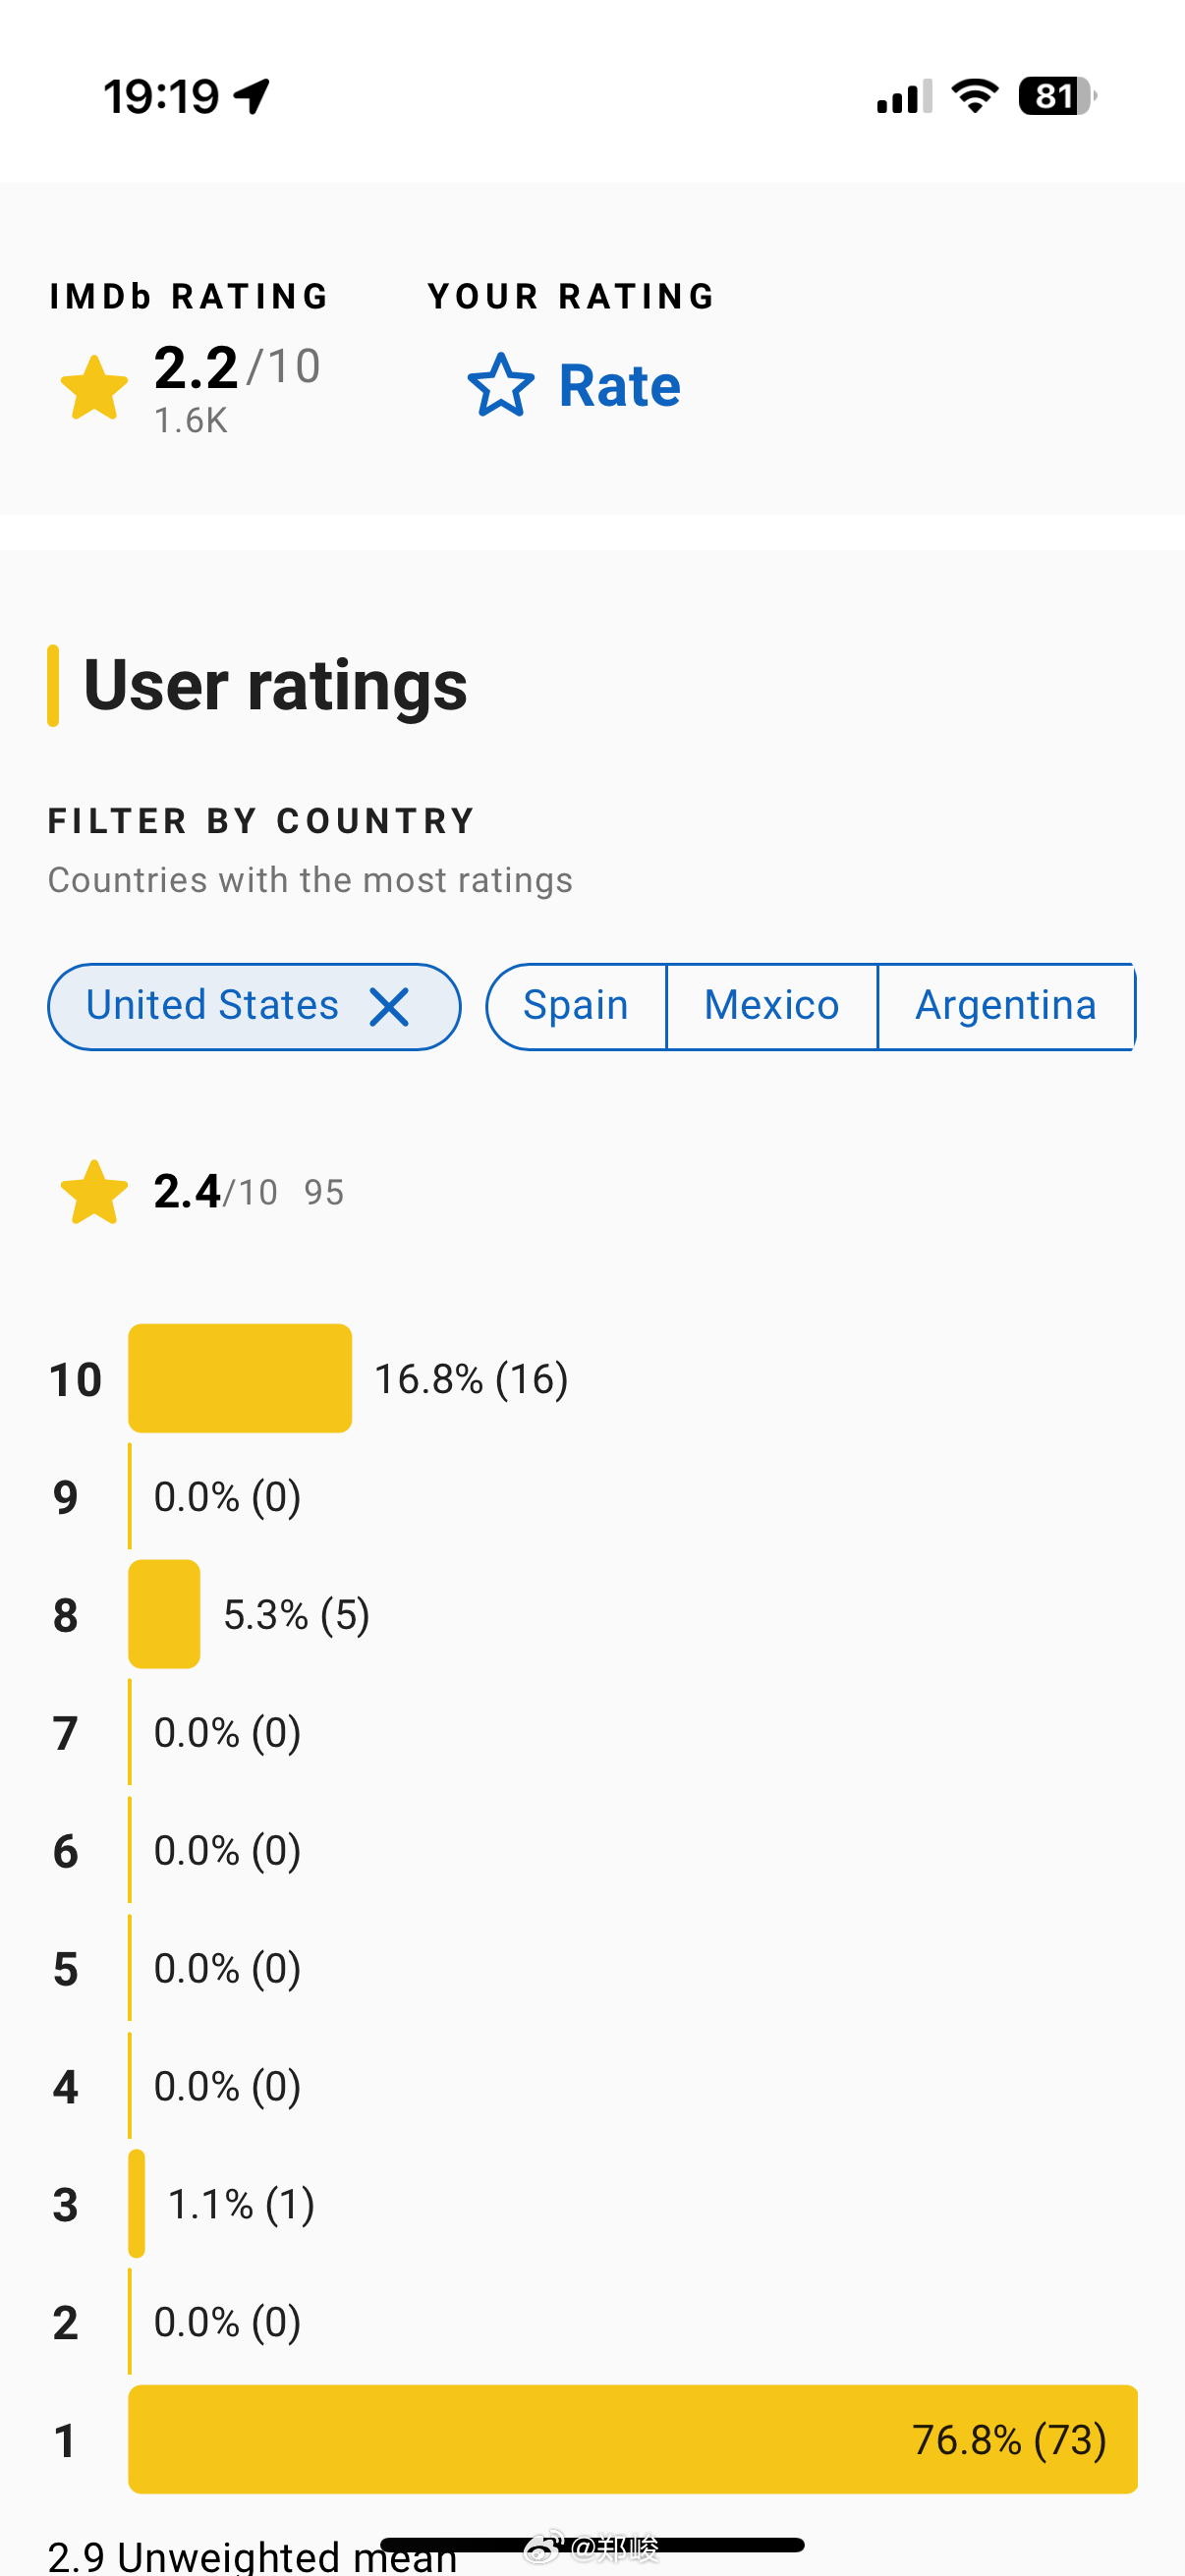Select the Argentina country filter
Screen dimensions: 1185x2576
1006,1006
